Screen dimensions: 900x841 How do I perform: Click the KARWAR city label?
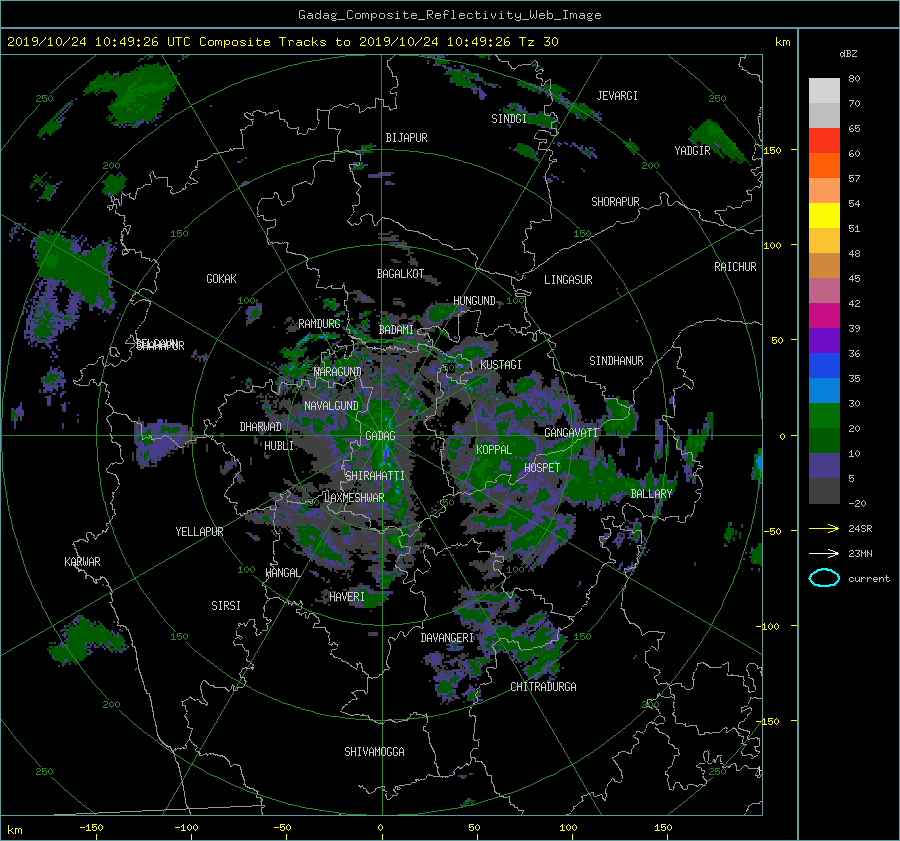(x=82, y=562)
